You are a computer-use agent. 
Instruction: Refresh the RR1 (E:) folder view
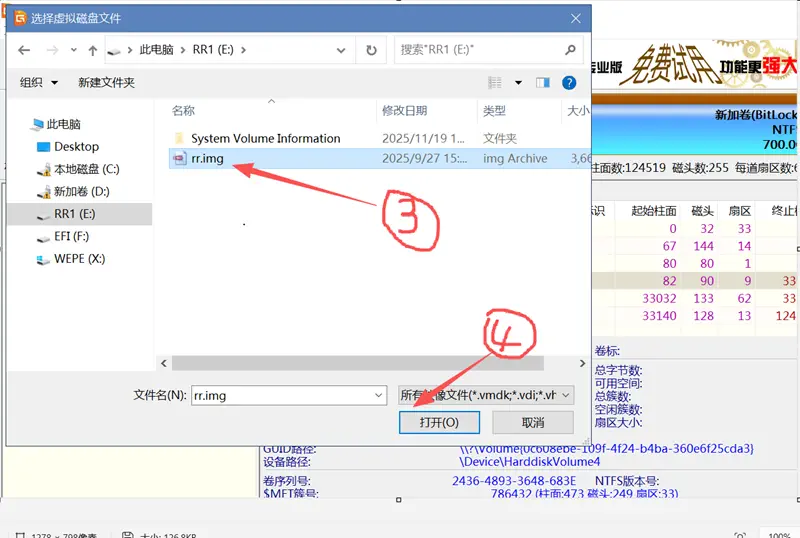tap(371, 50)
